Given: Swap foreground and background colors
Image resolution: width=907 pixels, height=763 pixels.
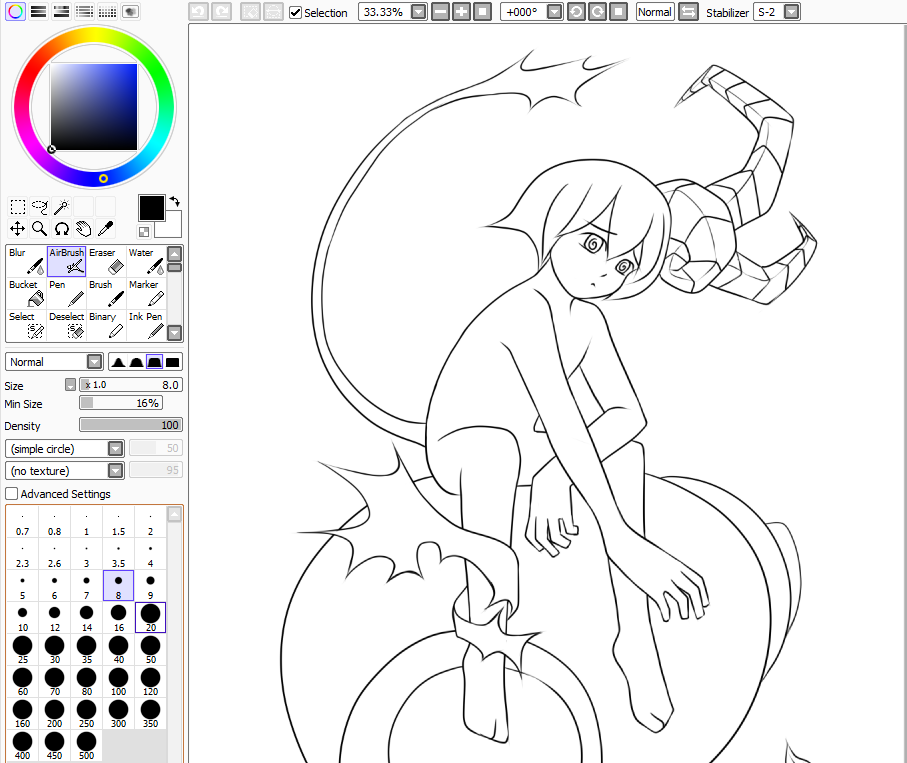Looking at the screenshot, I should click(174, 201).
